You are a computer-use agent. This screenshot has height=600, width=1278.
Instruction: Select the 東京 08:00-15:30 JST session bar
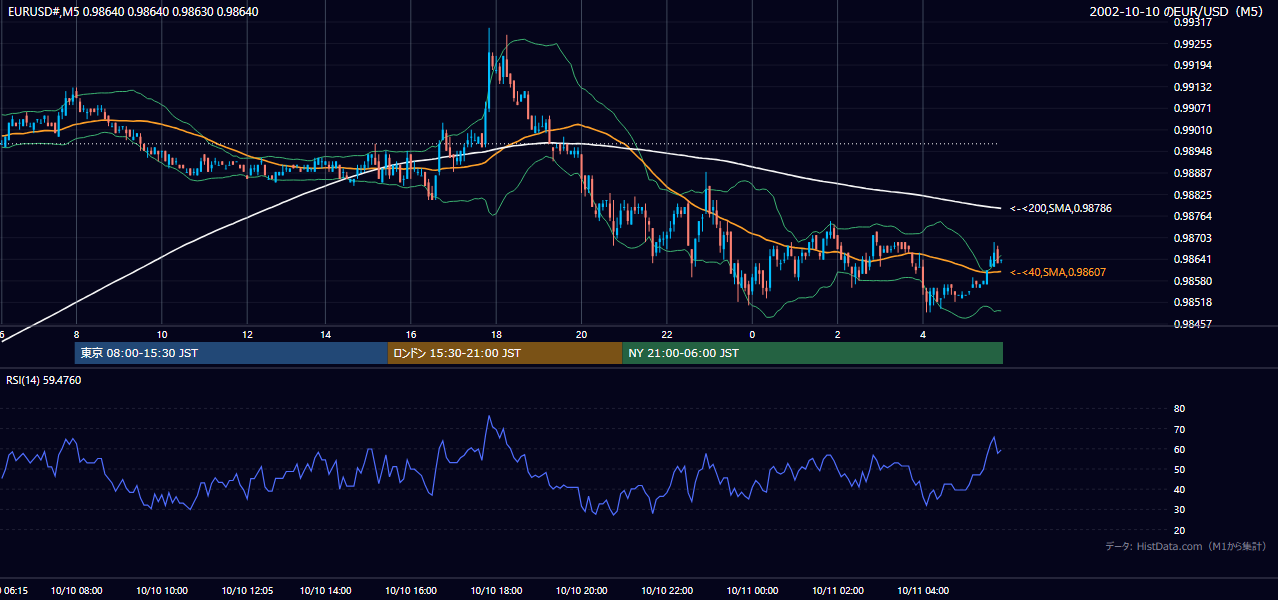(231, 353)
